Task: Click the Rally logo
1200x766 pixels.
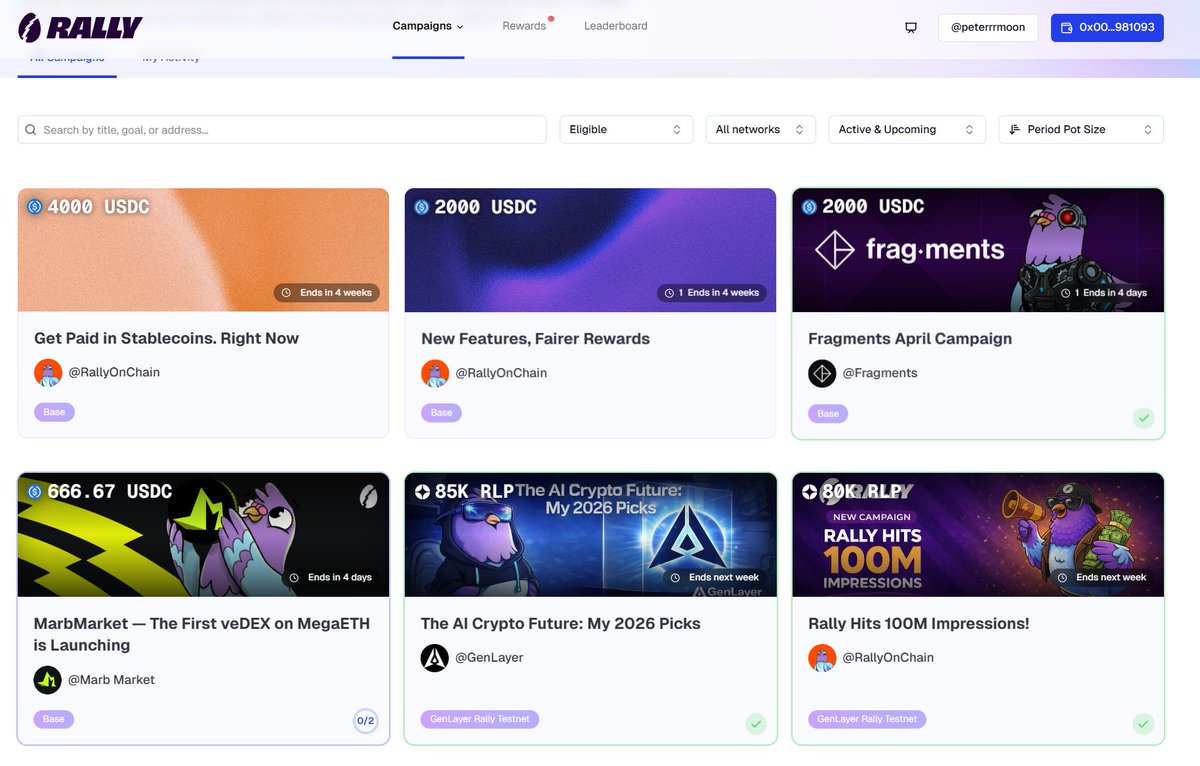Action: [81, 27]
